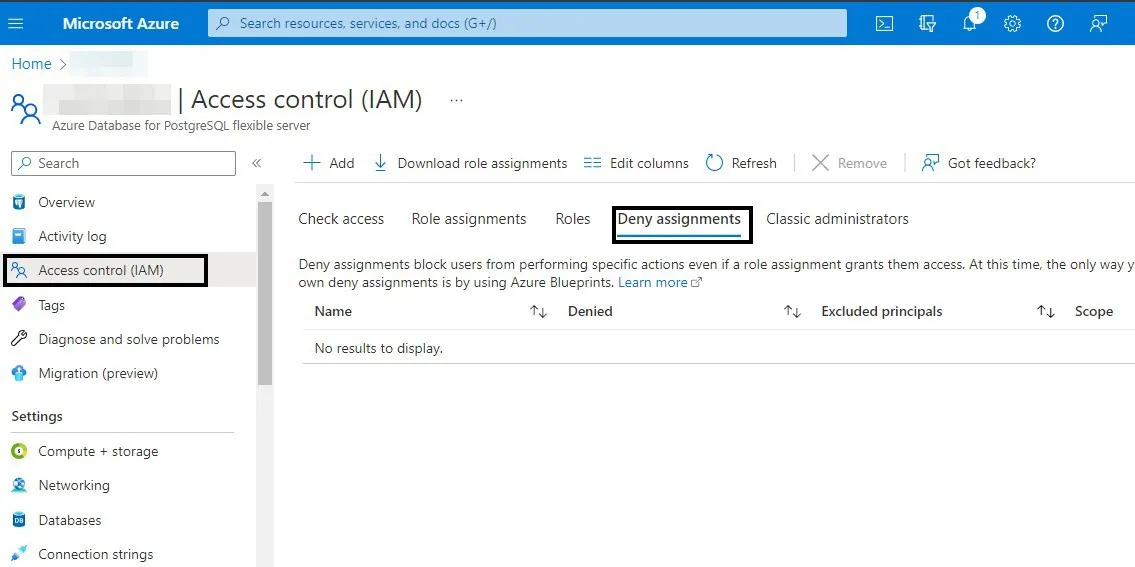Open Diagnose and solve problems

pyautogui.click(x=129, y=339)
